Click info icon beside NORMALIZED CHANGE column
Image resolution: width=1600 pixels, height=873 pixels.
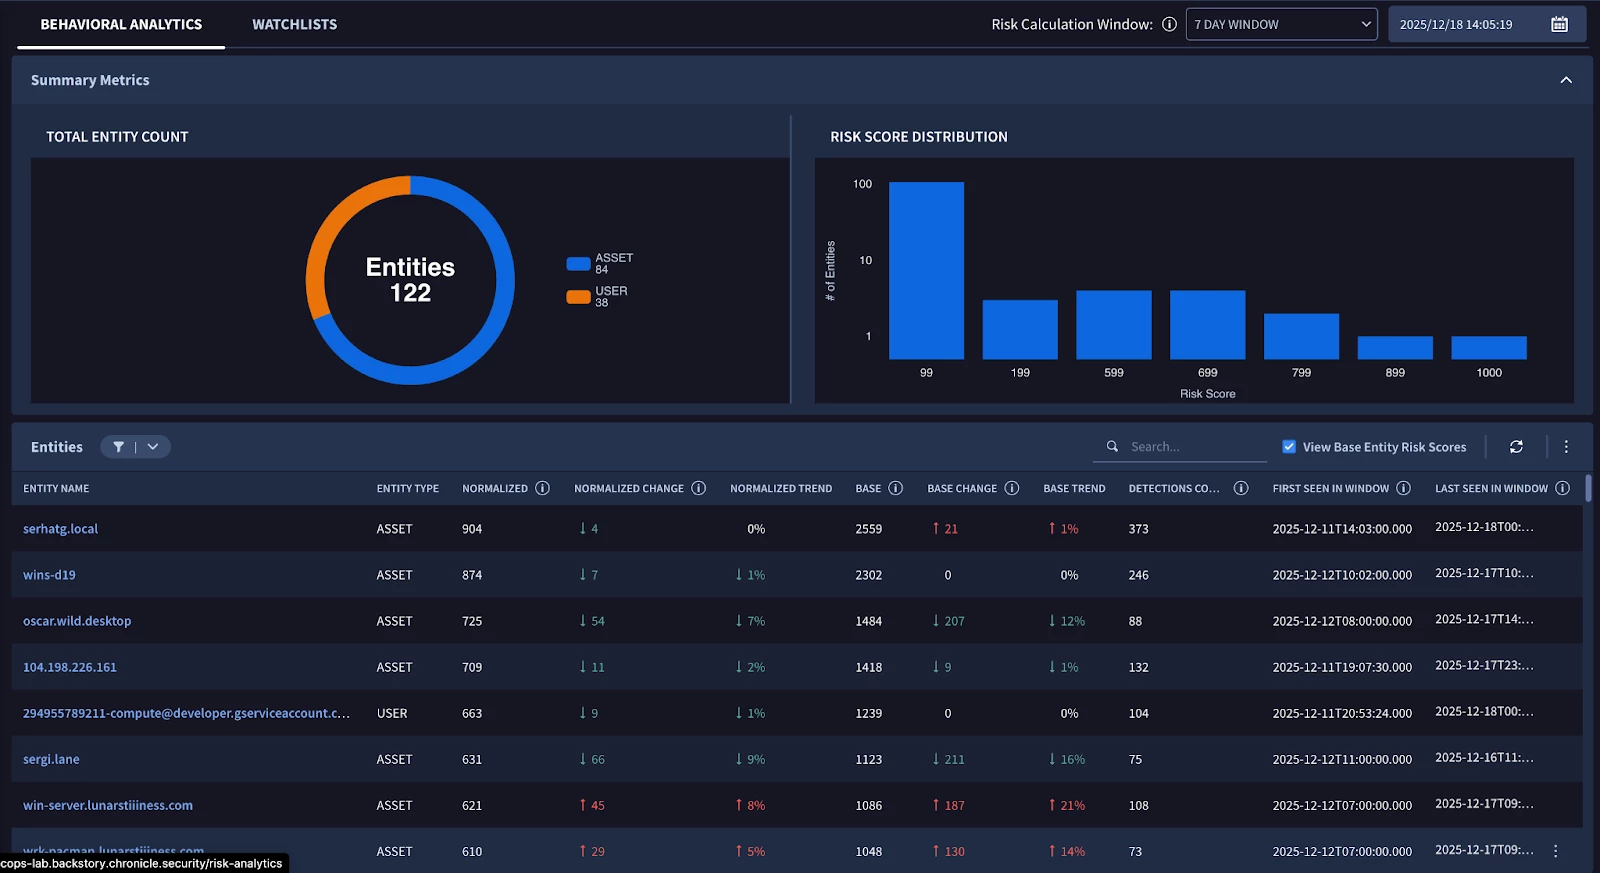(x=698, y=488)
